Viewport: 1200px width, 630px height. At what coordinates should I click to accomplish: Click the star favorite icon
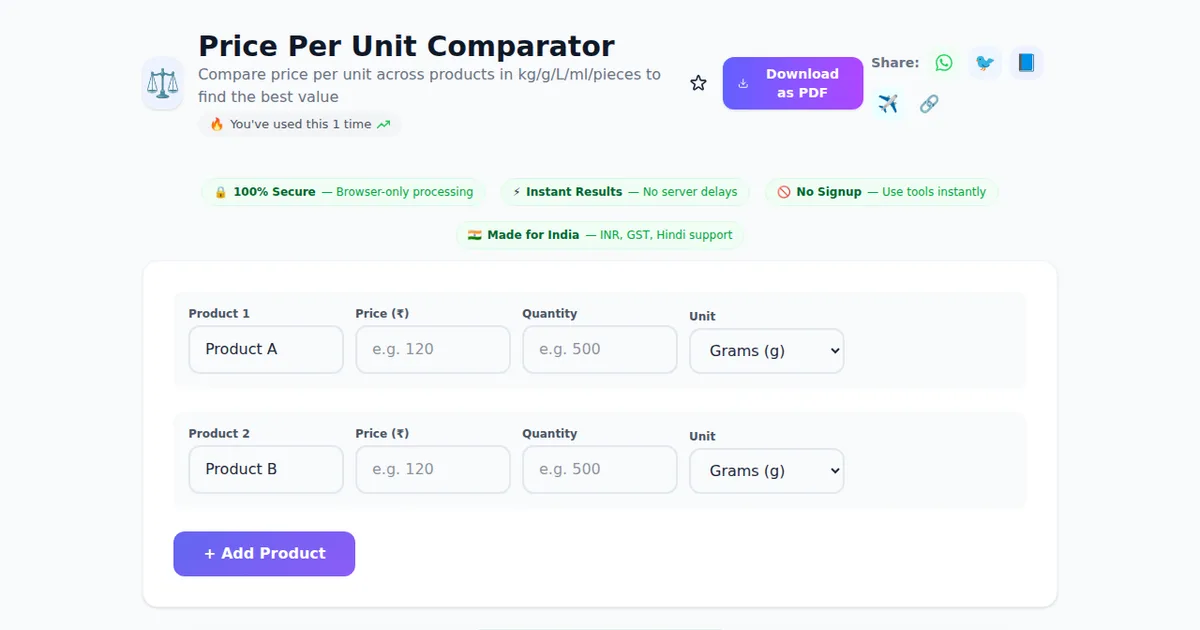point(698,83)
